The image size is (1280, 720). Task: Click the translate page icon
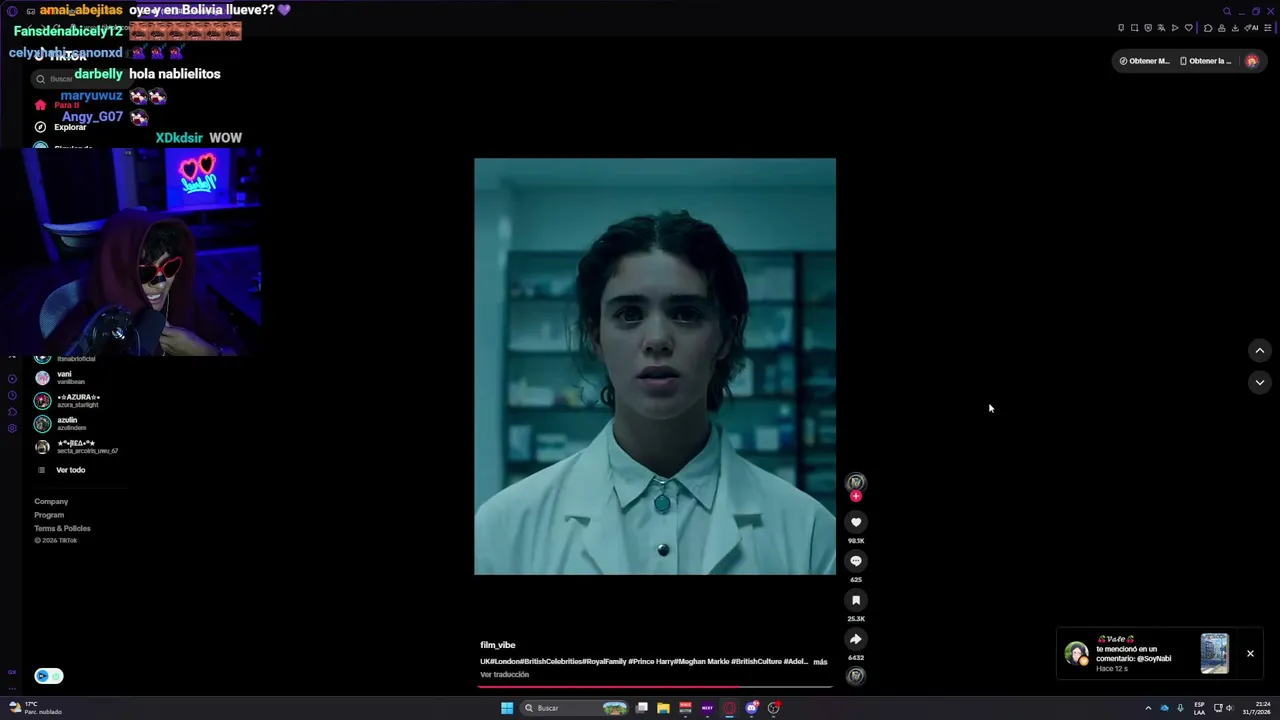click(1162, 28)
